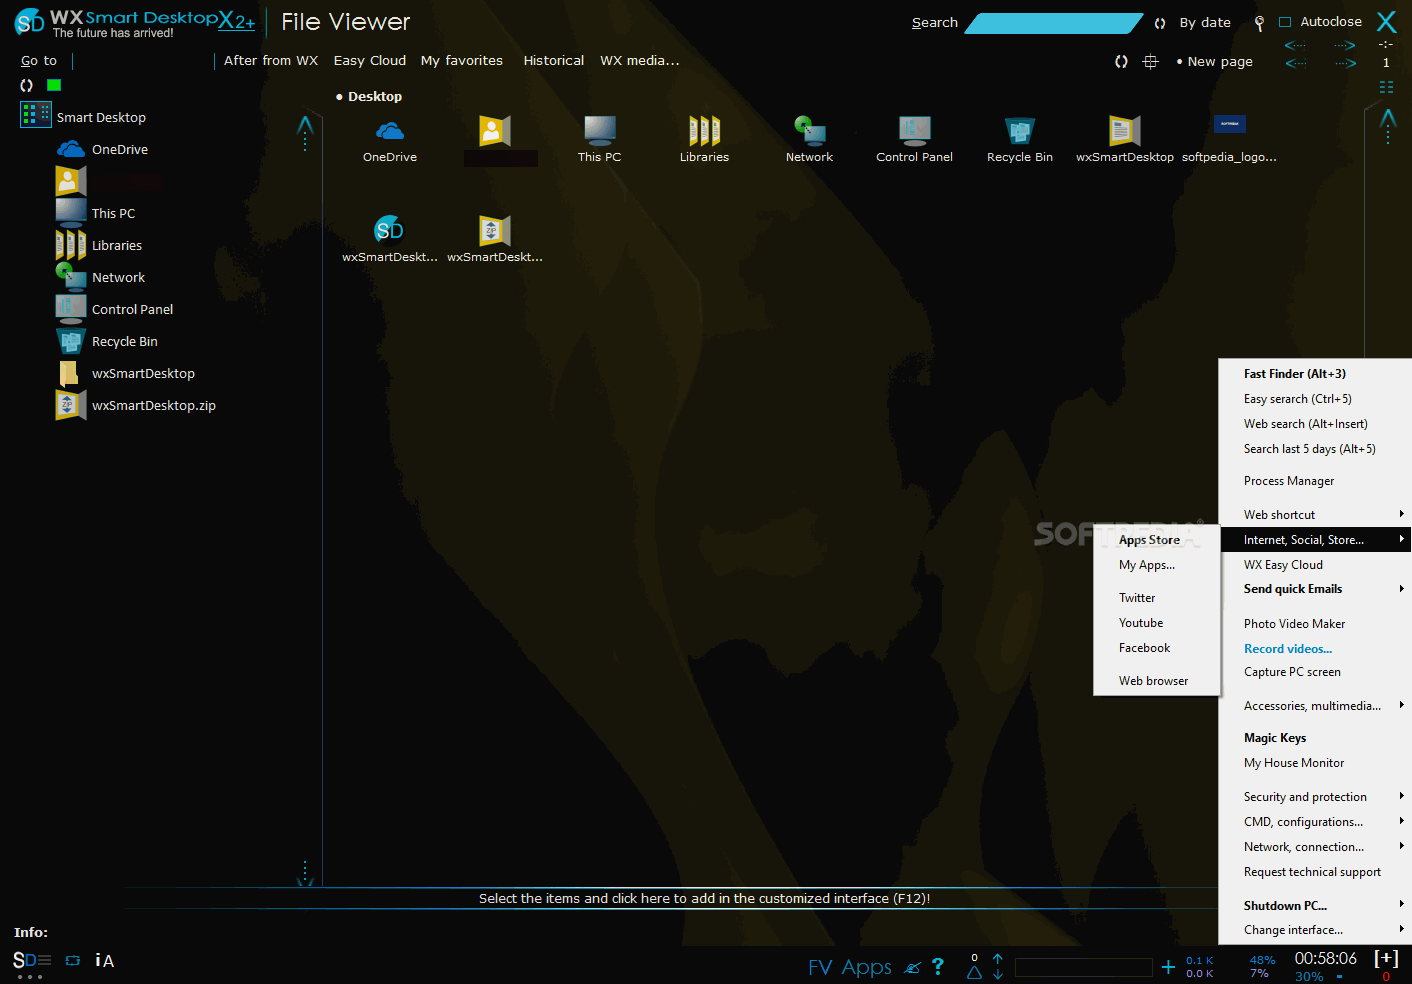Select Fast Finder (Alt+3) menu entry
Screen dimensions: 1412x984
tap(1315, 374)
